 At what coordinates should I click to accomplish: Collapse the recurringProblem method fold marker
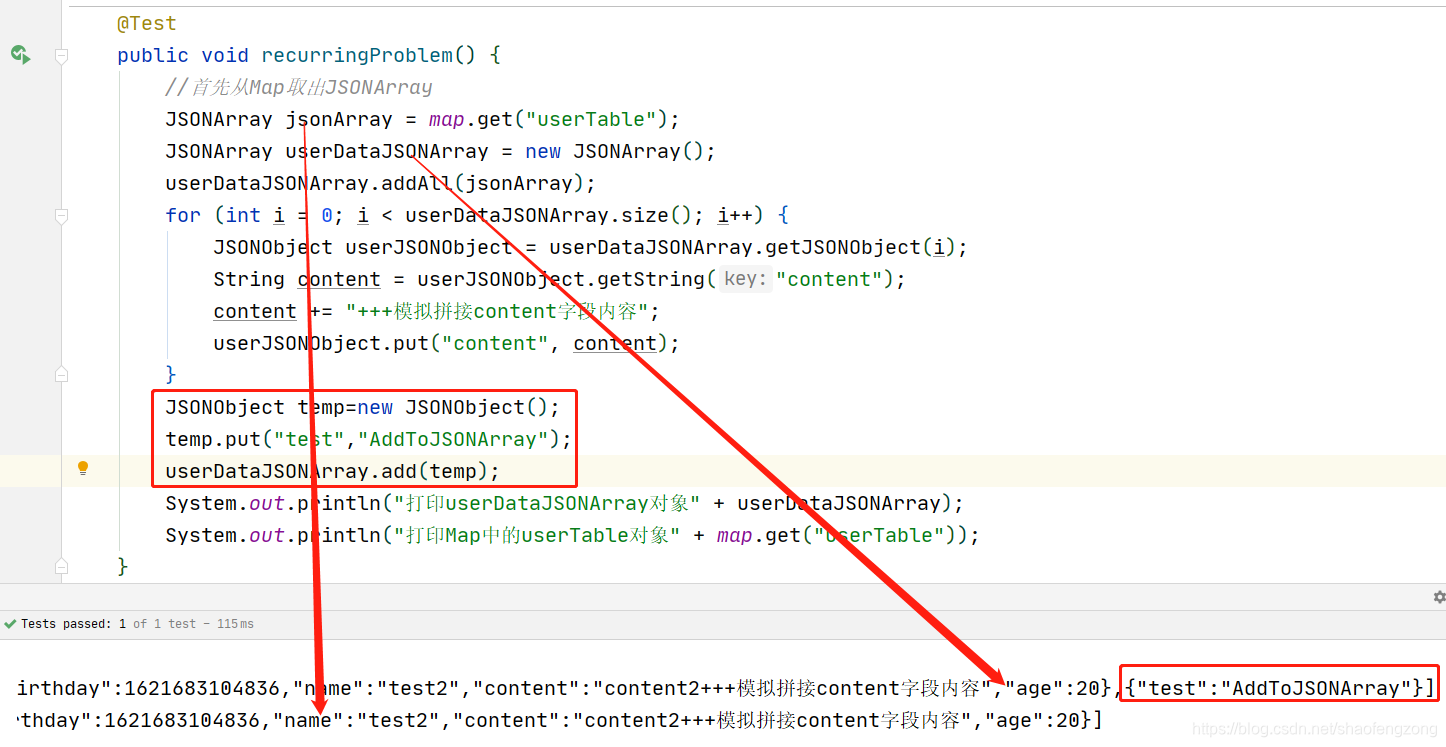61,56
